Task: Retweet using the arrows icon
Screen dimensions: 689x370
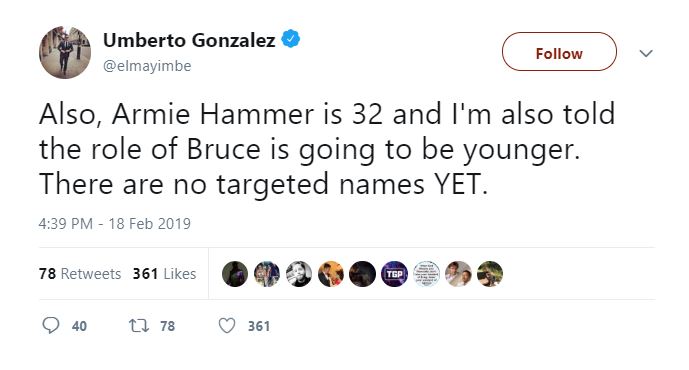Action: (139, 326)
